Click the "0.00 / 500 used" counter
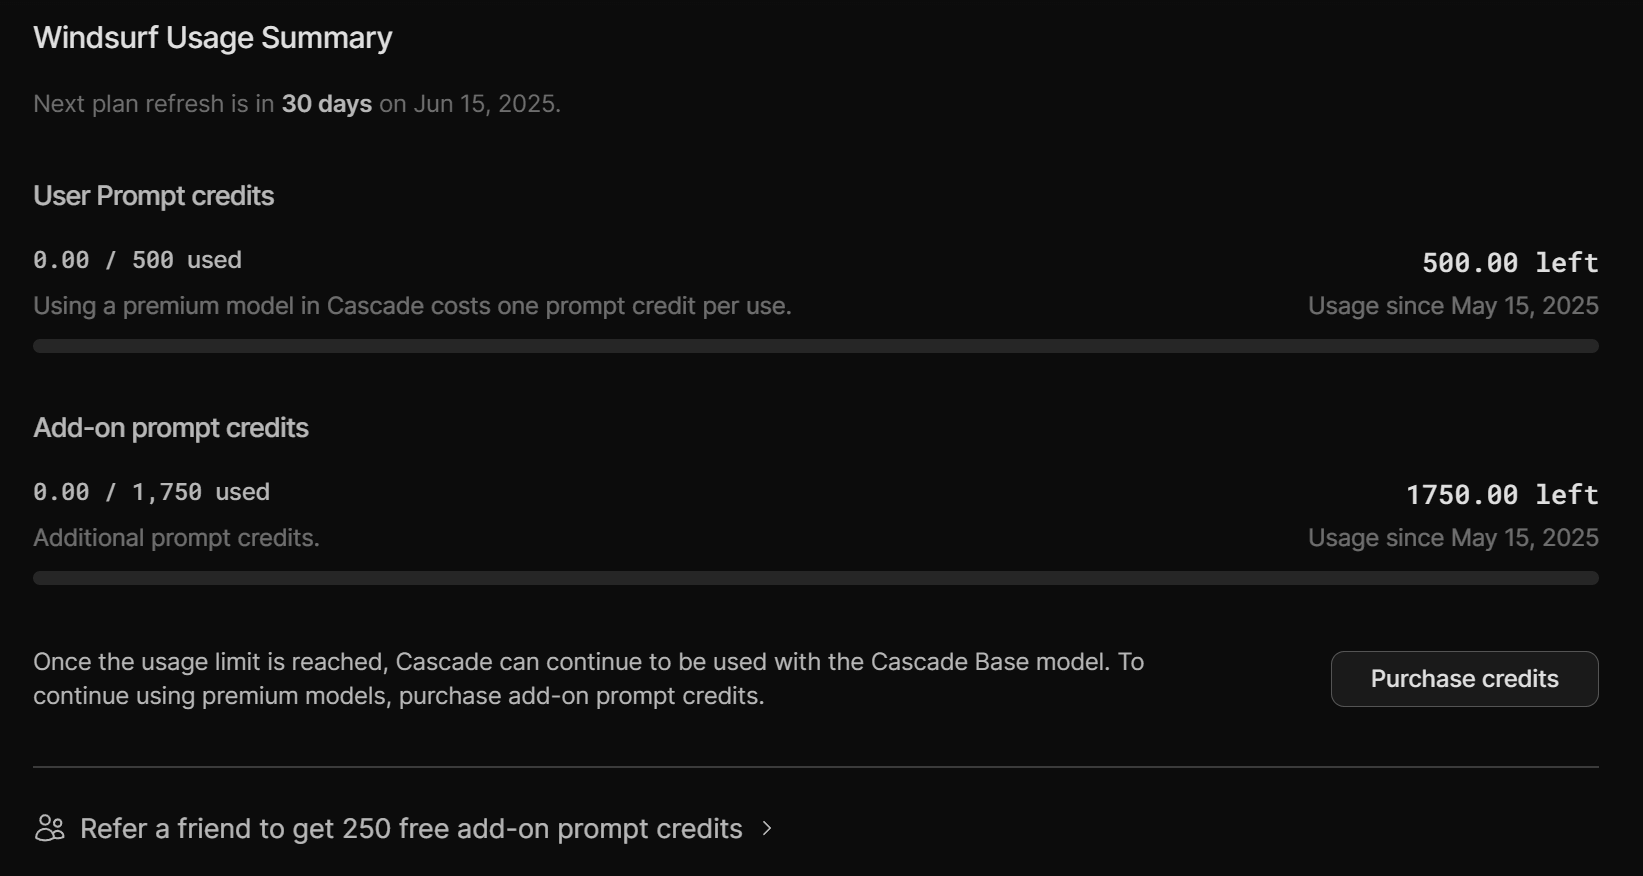Screen dimensions: 1643x876 pyautogui.click(x=137, y=260)
